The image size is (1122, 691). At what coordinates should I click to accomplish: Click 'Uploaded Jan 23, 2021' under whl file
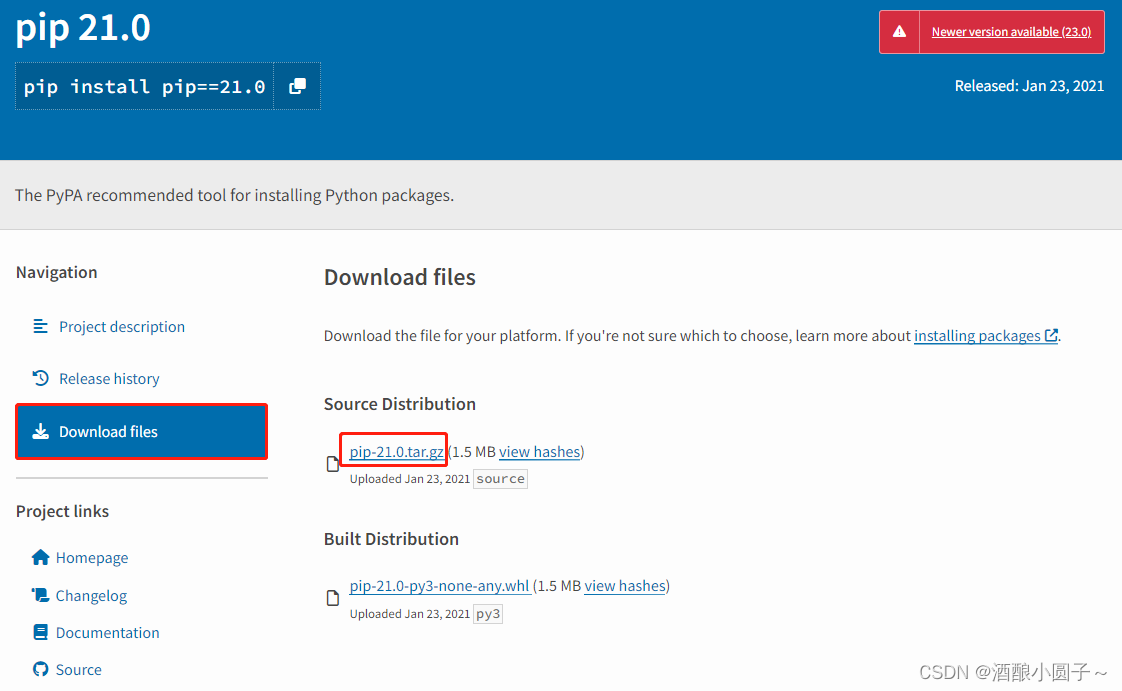[409, 614]
